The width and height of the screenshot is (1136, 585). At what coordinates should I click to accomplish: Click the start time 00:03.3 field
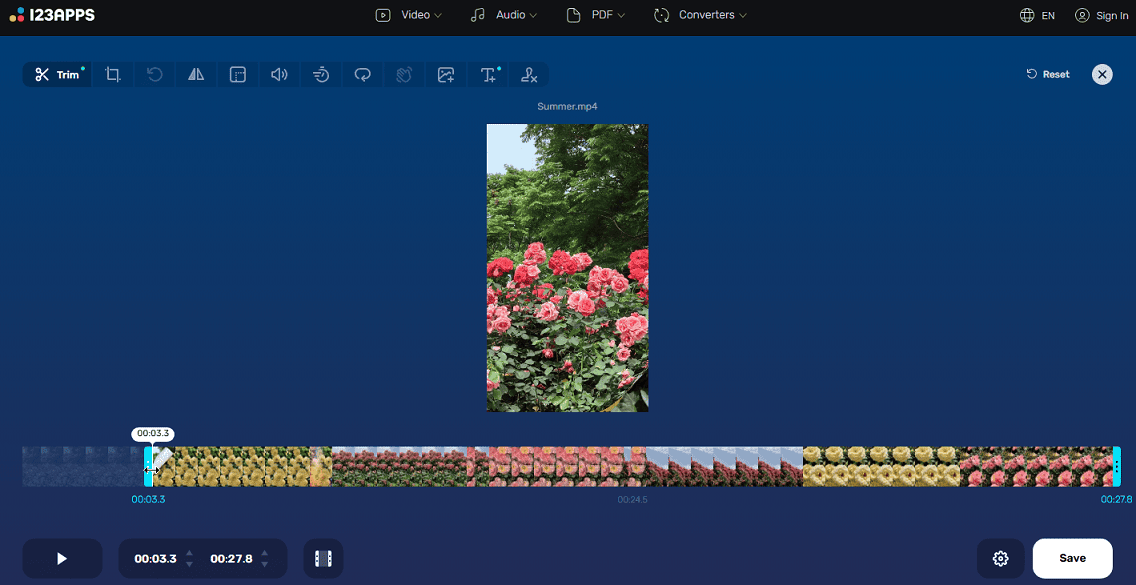point(156,558)
